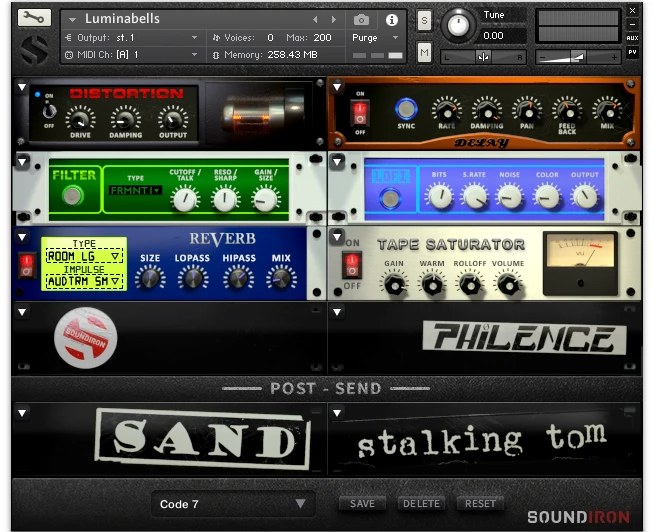Click the RESET button
Image resolution: width=654 pixels, height=532 pixels.
[x=480, y=504]
